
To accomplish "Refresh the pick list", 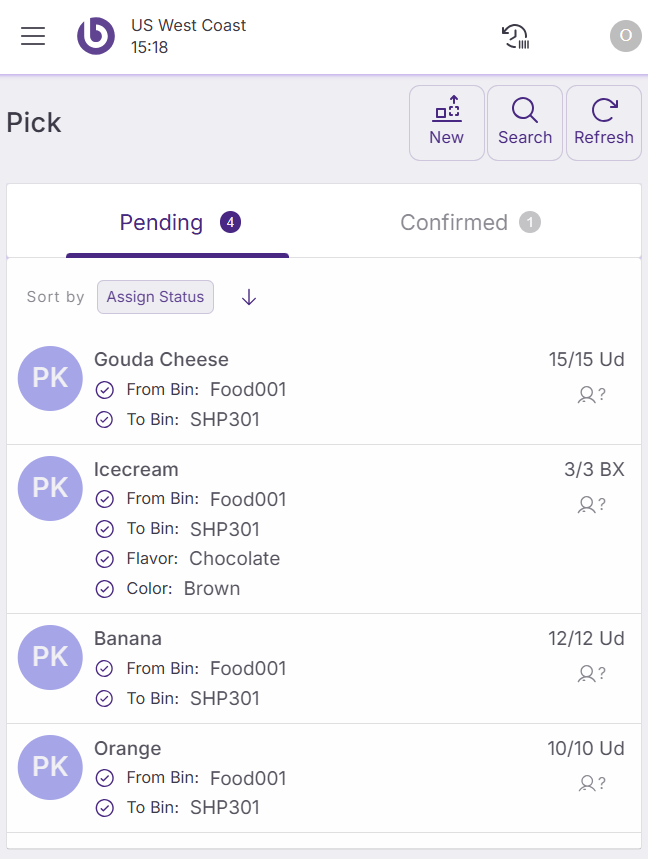I will pyautogui.click(x=603, y=122).
